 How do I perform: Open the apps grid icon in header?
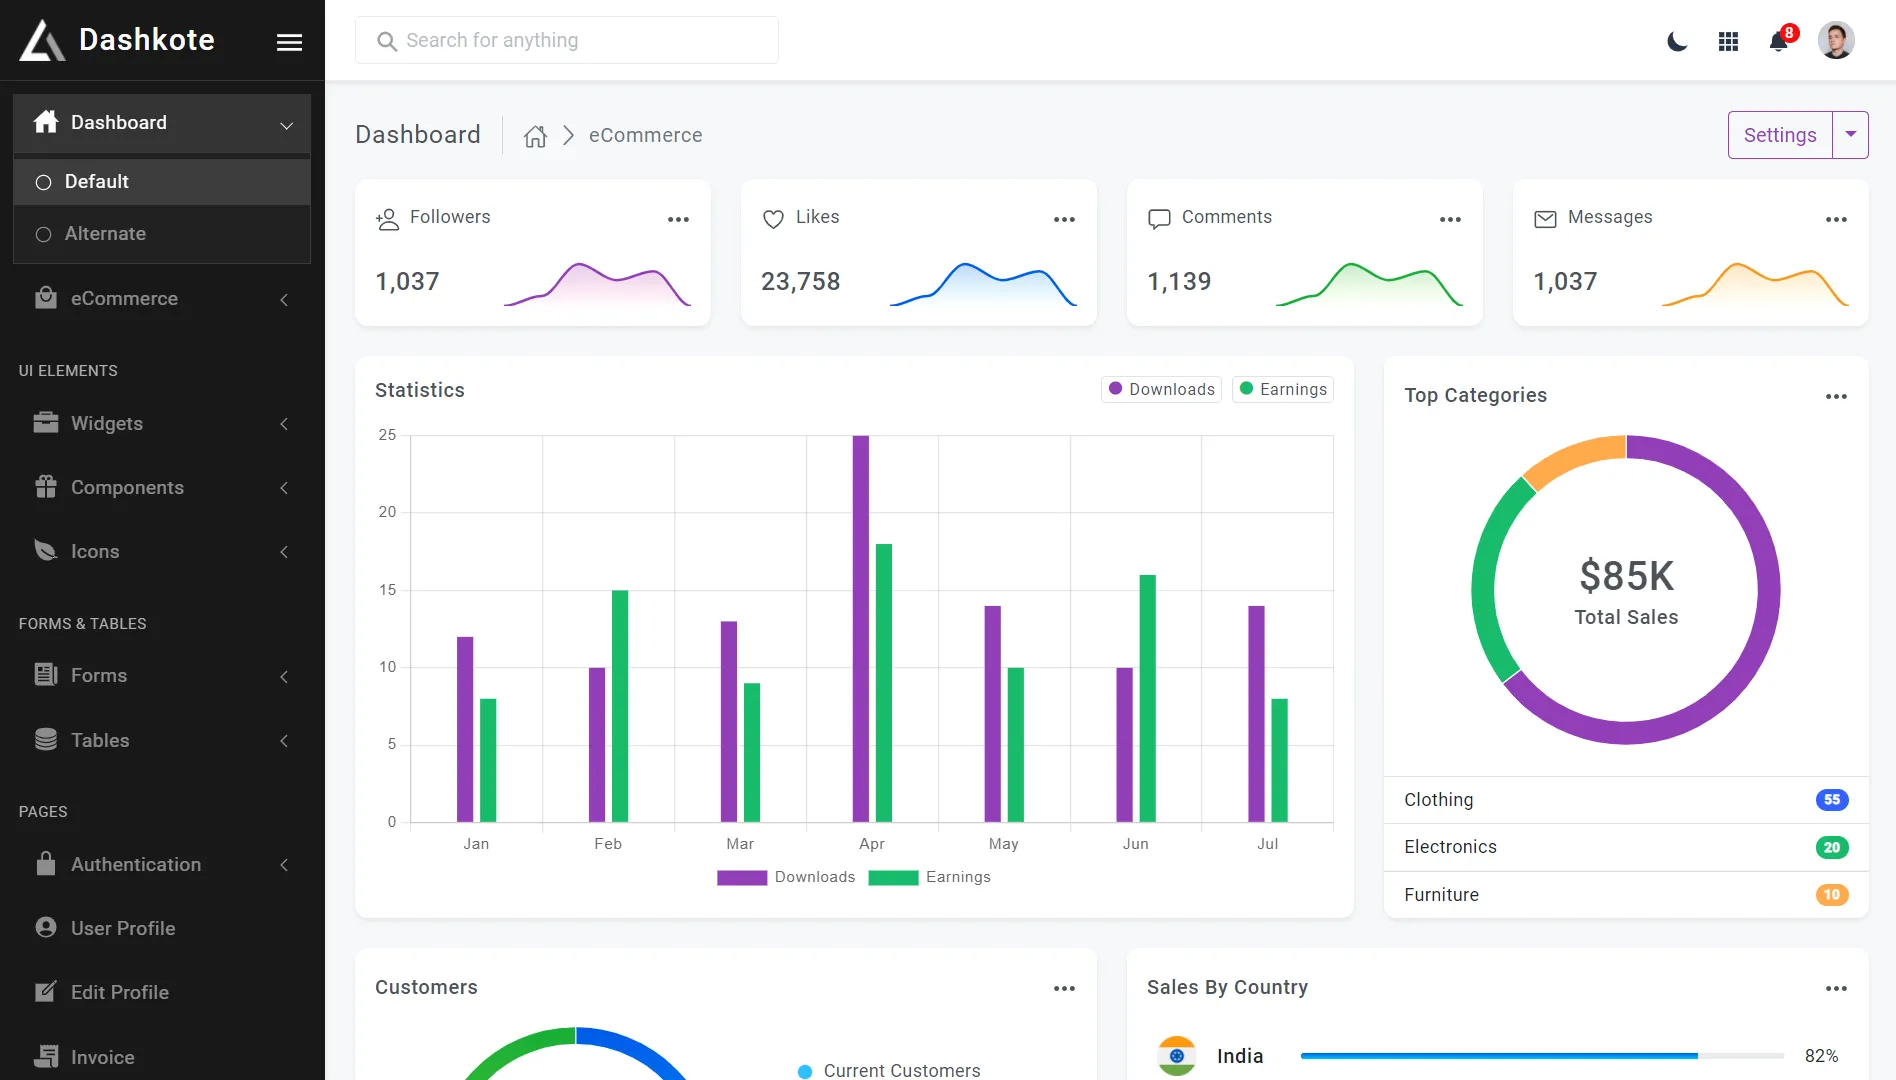click(x=1728, y=41)
